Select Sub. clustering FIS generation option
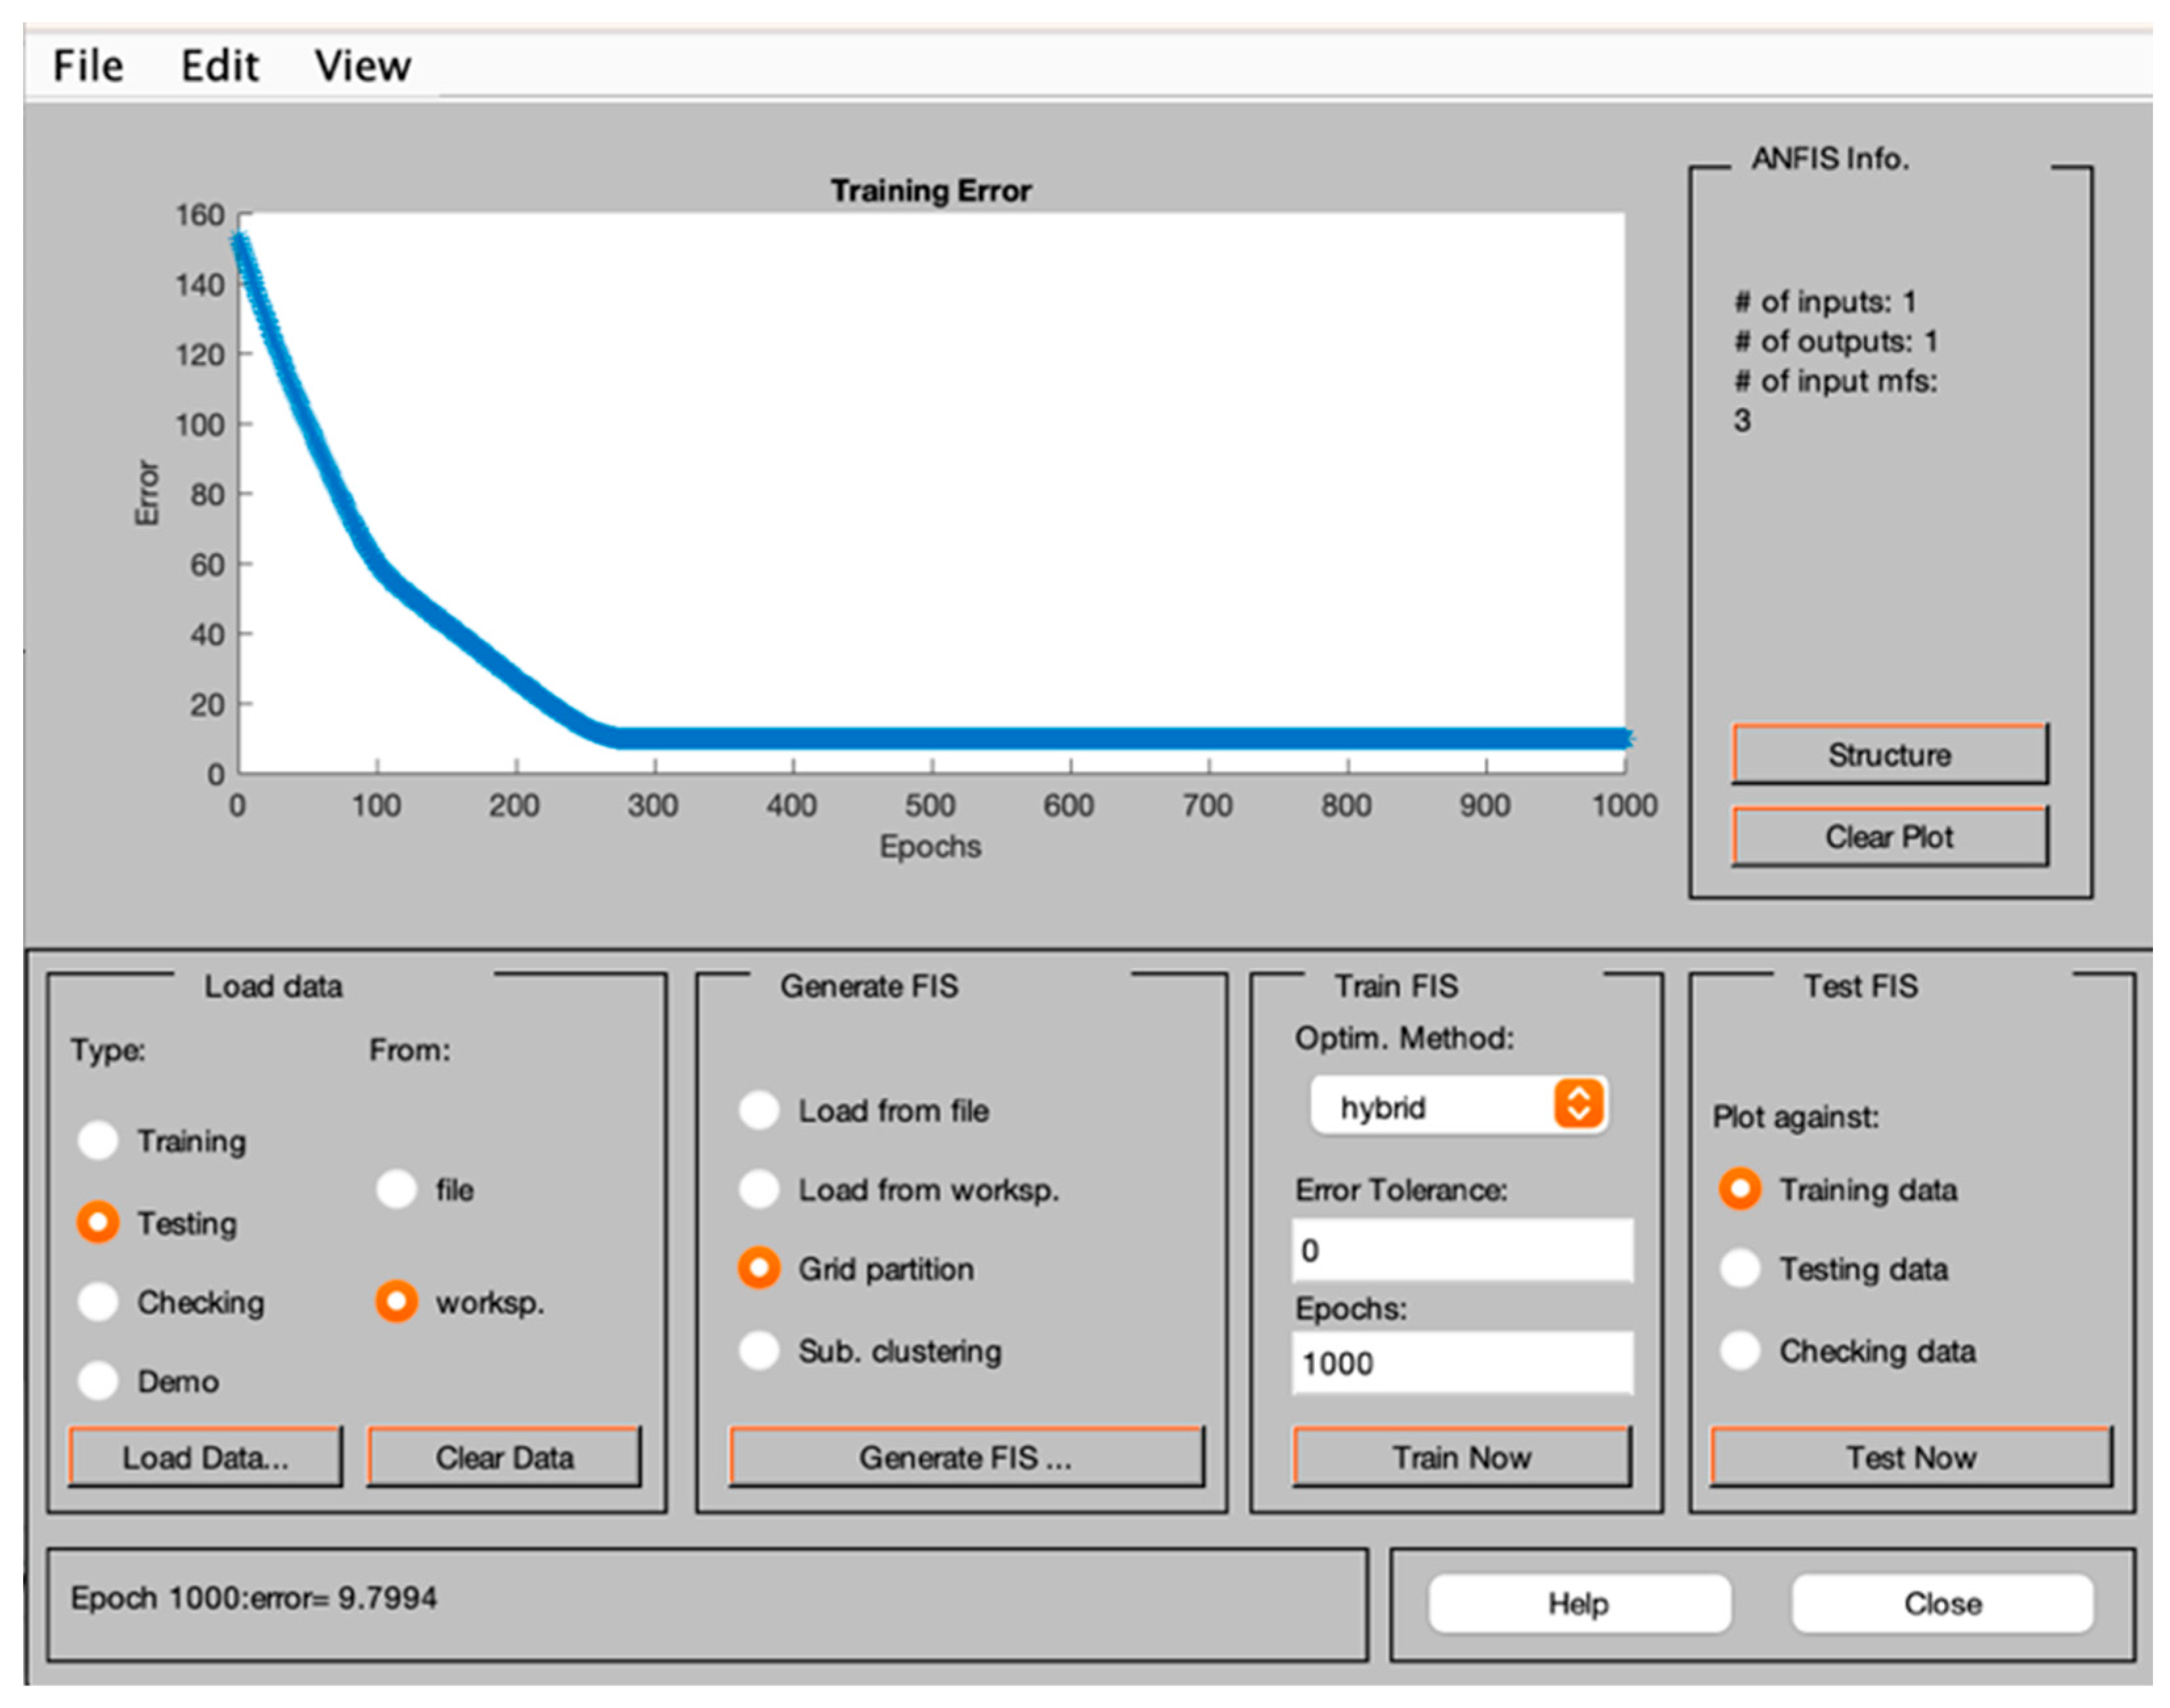 759,1350
